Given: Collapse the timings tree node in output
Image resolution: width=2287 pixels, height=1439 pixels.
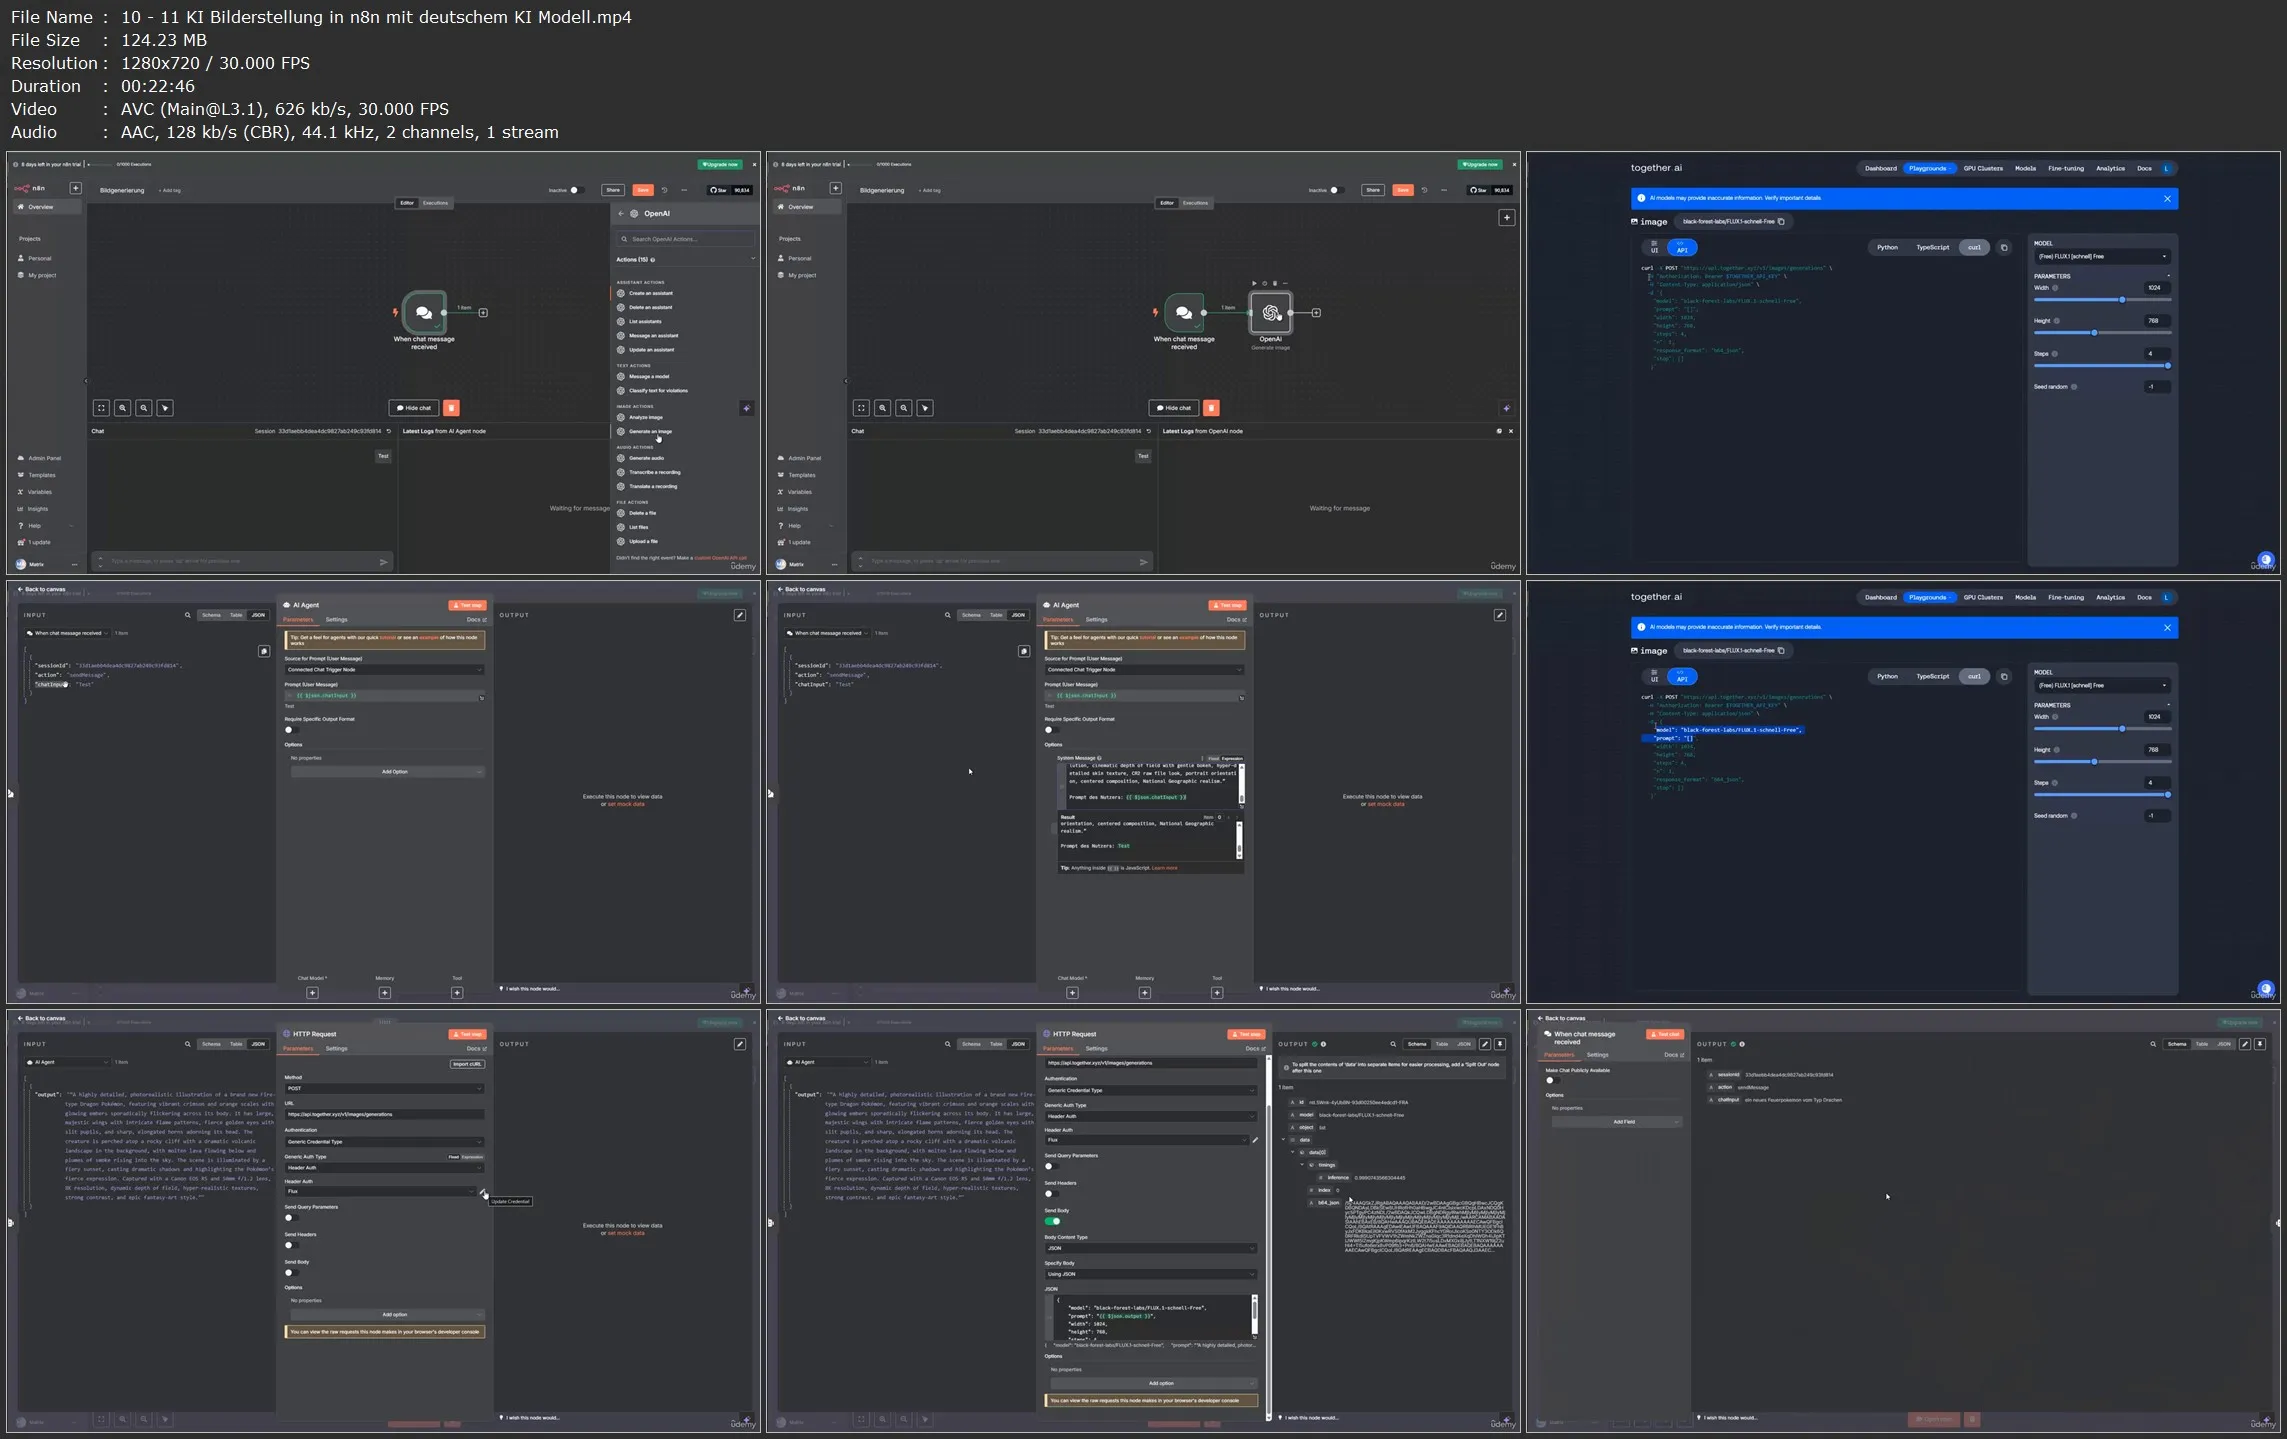Looking at the screenshot, I should (1302, 1165).
